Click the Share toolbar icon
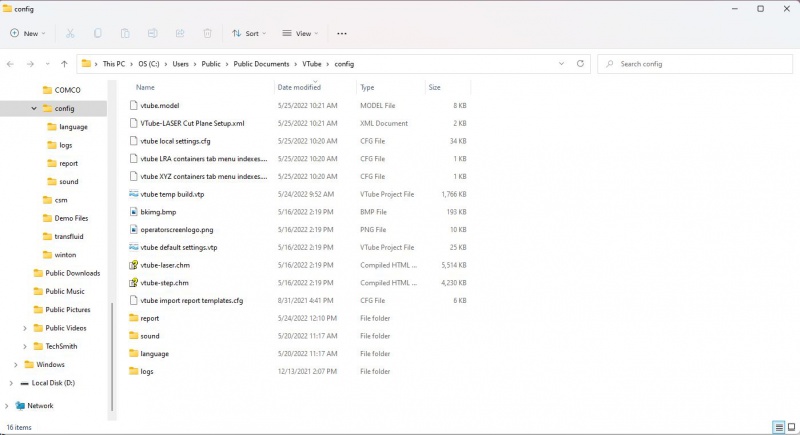The height and width of the screenshot is (435, 800). pos(180,33)
